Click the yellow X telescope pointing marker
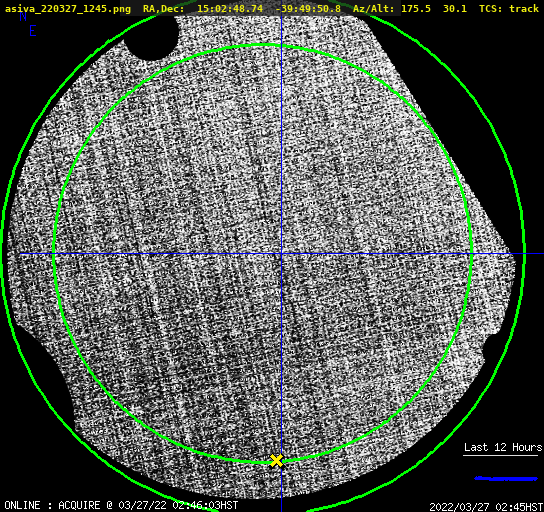 coord(277,461)
